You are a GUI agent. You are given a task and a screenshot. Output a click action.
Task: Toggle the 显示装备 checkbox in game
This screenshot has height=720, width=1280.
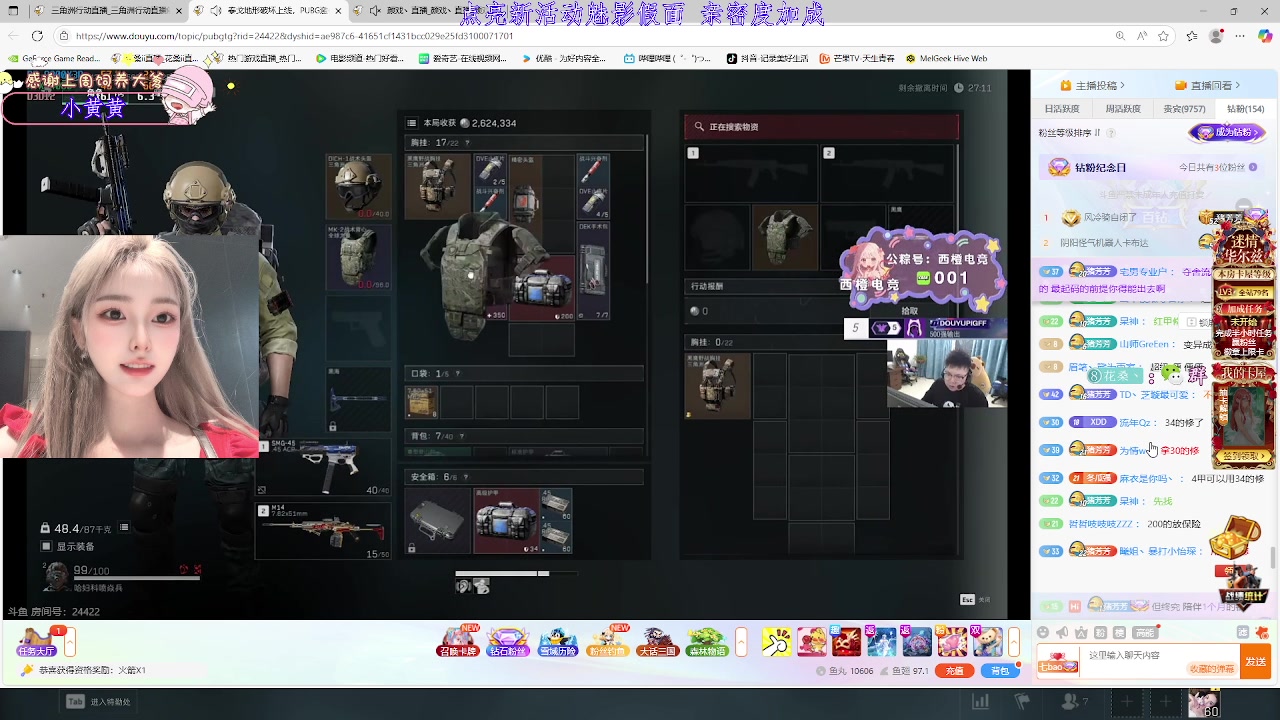(x=46, y=546)
